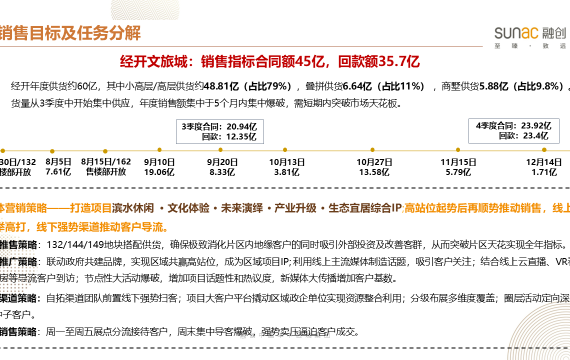Select the label 11月15日 5.79亿
The width and height of the screenshot is (570, 360).
pyautogui.click(x=458, y=167)
